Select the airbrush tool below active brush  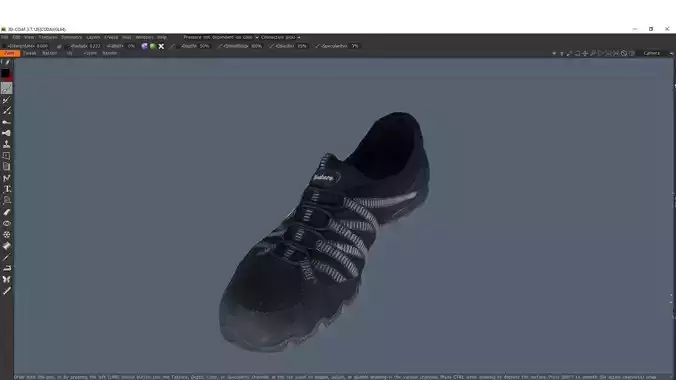point(6,100)
